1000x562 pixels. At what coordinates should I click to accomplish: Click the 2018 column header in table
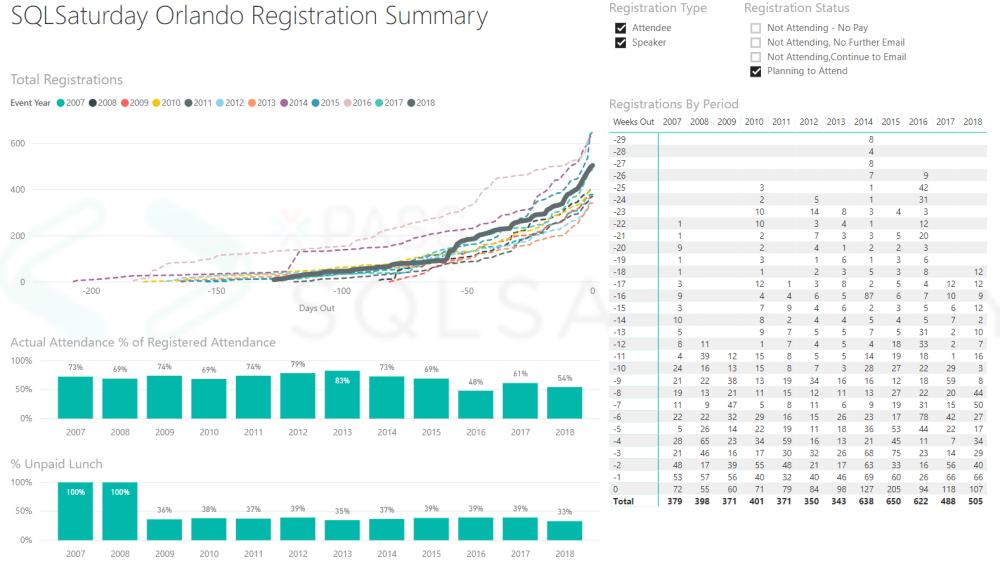tap(972, 122)
